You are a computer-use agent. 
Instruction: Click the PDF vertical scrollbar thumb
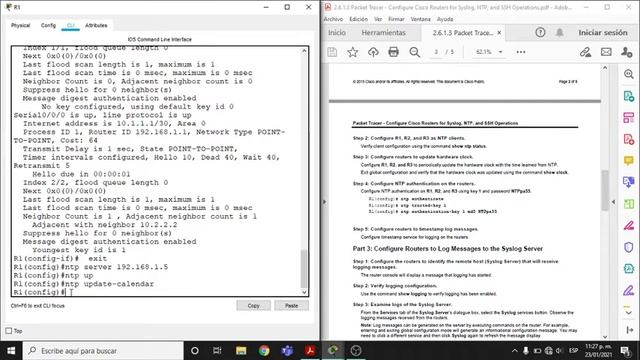pyautogui.click(x=605, y=190)
